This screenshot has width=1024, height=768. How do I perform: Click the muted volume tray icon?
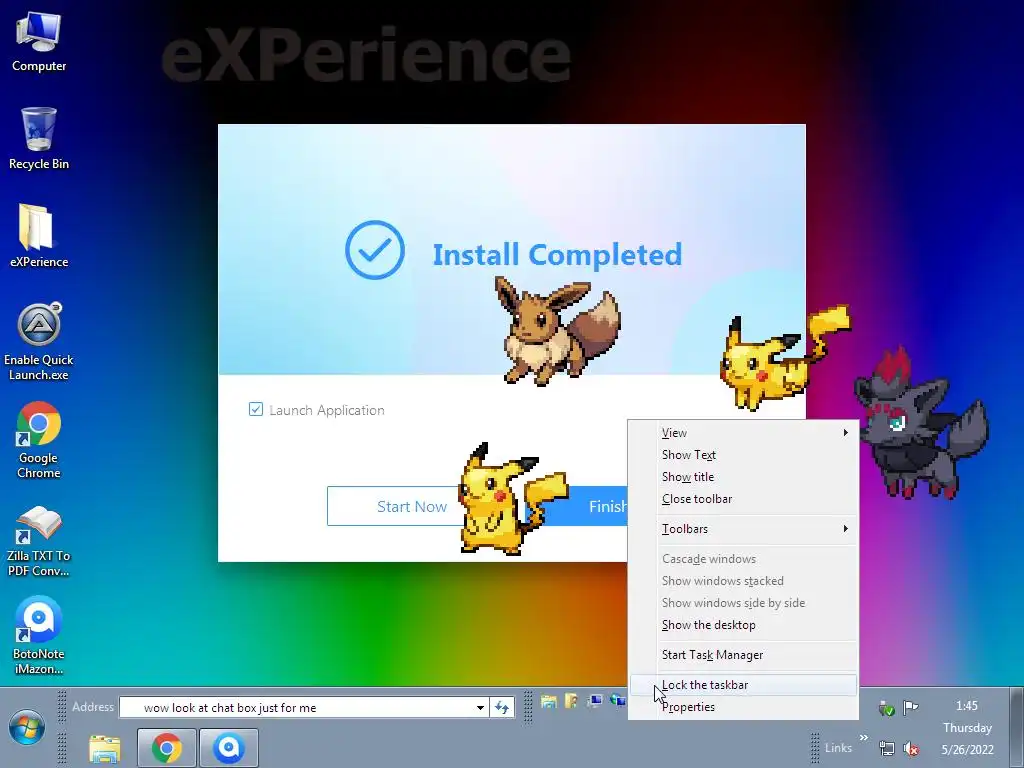click(910, 748)
